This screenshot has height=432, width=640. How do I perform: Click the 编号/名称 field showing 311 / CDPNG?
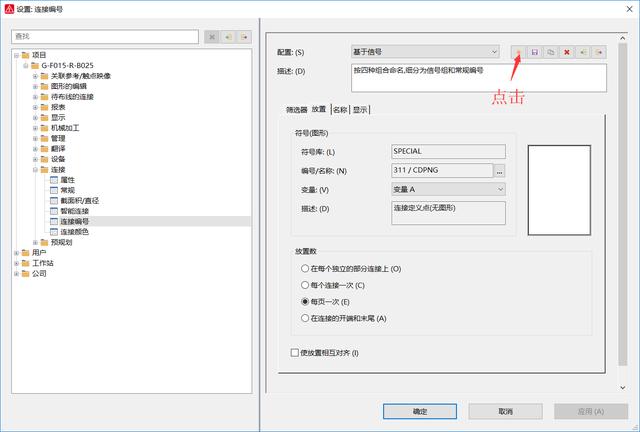442,170
